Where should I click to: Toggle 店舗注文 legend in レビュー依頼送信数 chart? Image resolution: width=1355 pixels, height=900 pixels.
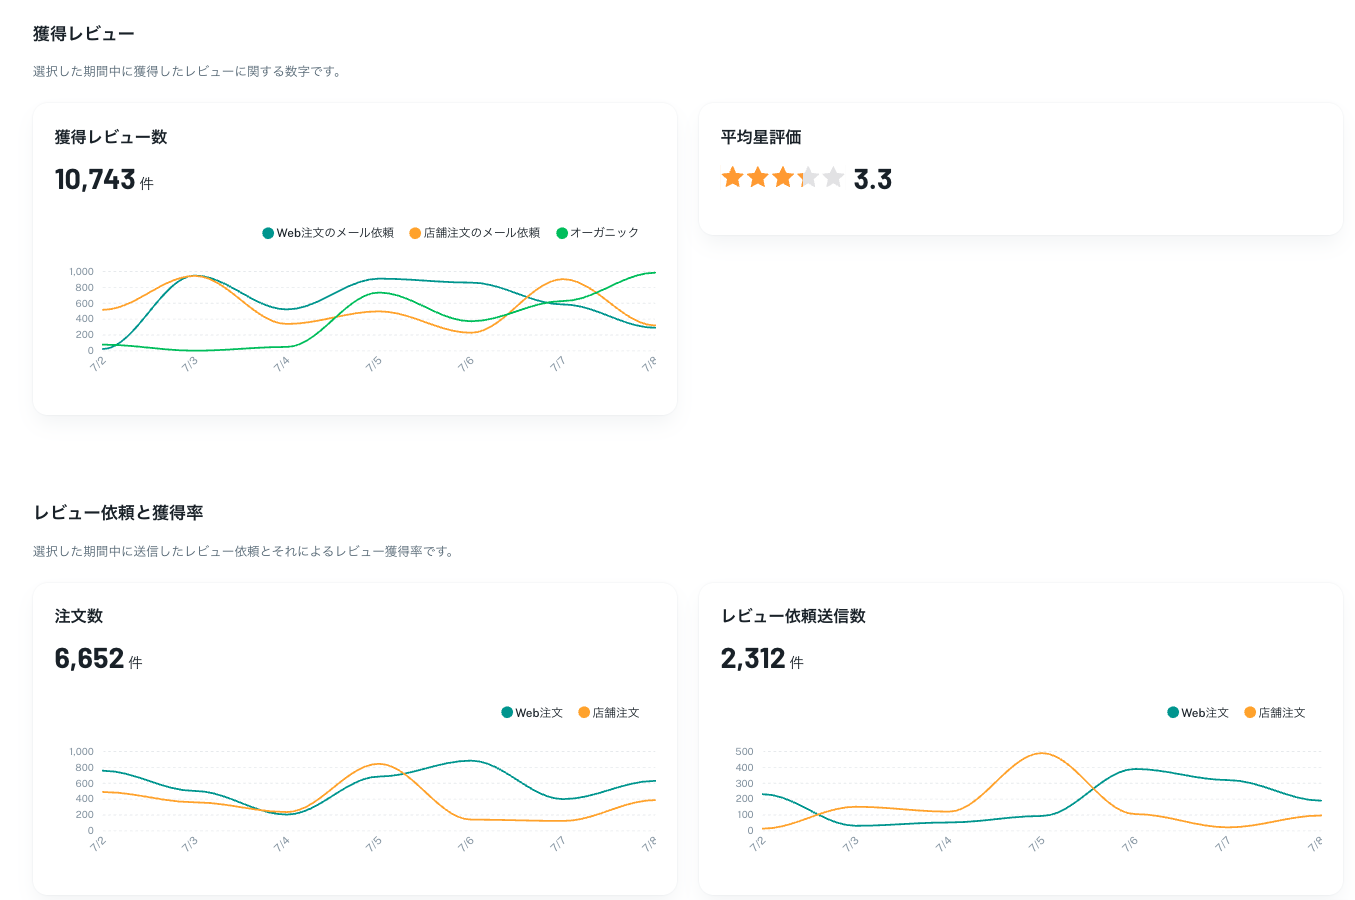coord(1275,713)
